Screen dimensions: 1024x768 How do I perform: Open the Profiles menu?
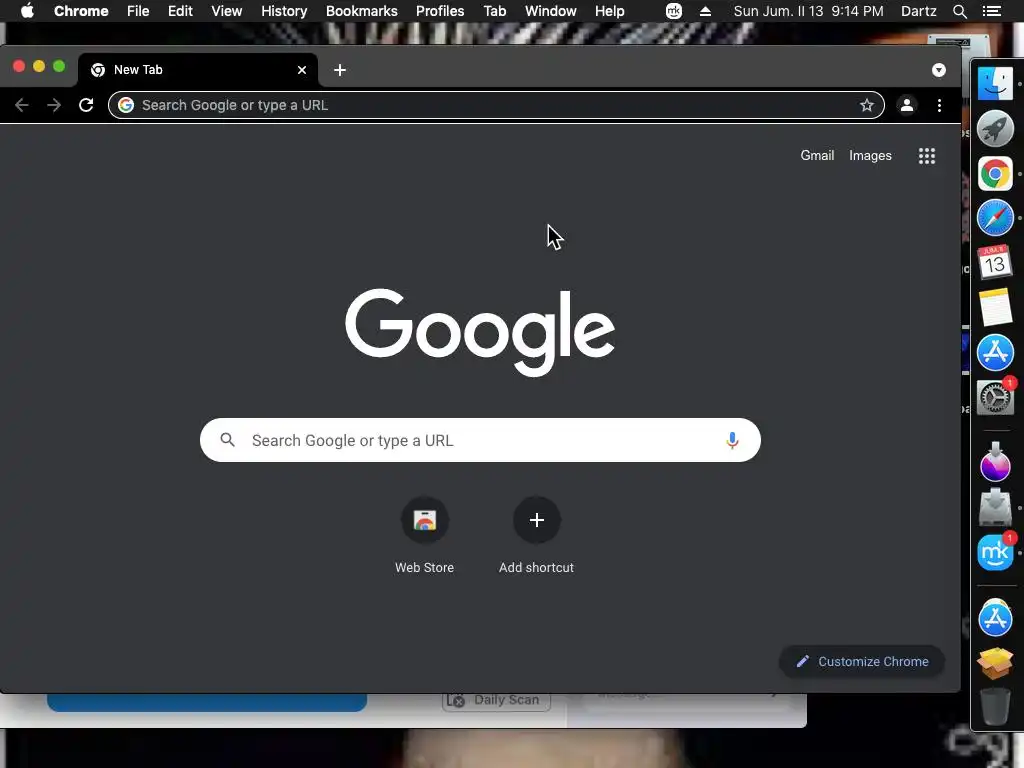pos(440,11)
